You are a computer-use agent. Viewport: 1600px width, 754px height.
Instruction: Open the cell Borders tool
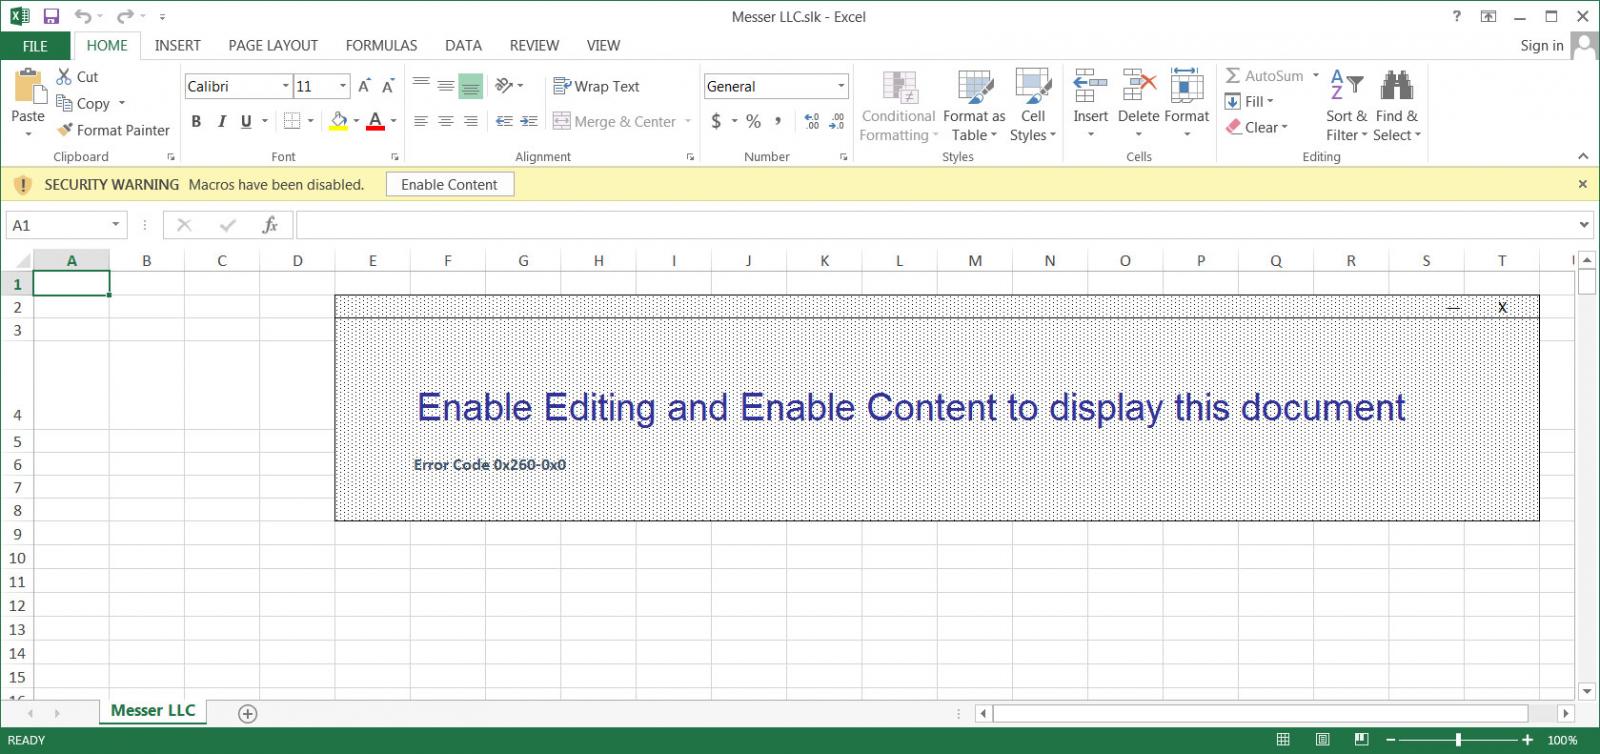click(x=291, y=121)
